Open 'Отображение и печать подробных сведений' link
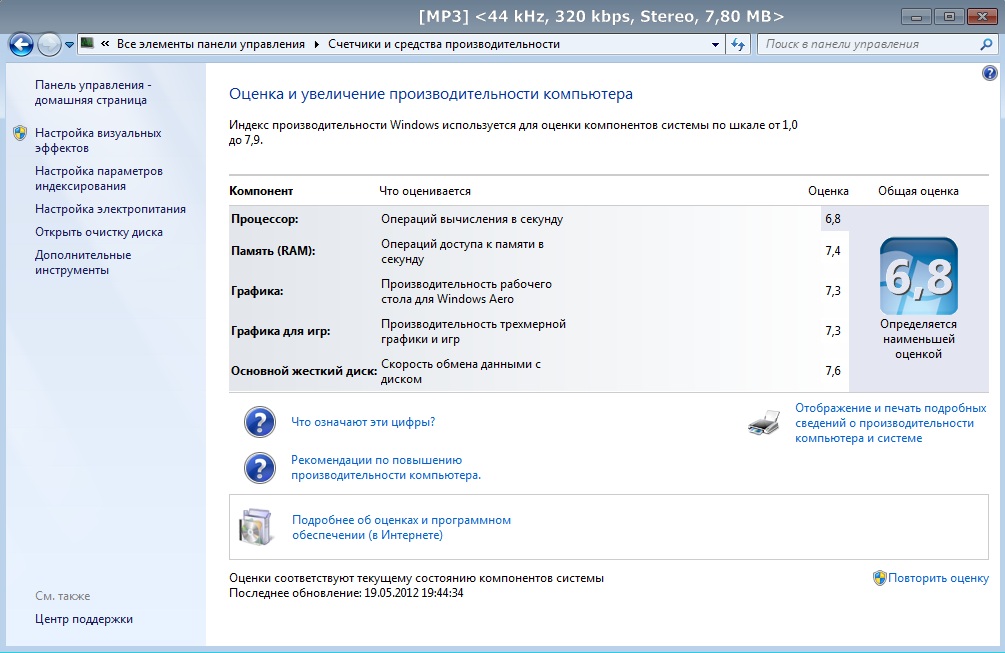Image resolution: width=1005 pixels, height=653 pixels. point(890,423)
